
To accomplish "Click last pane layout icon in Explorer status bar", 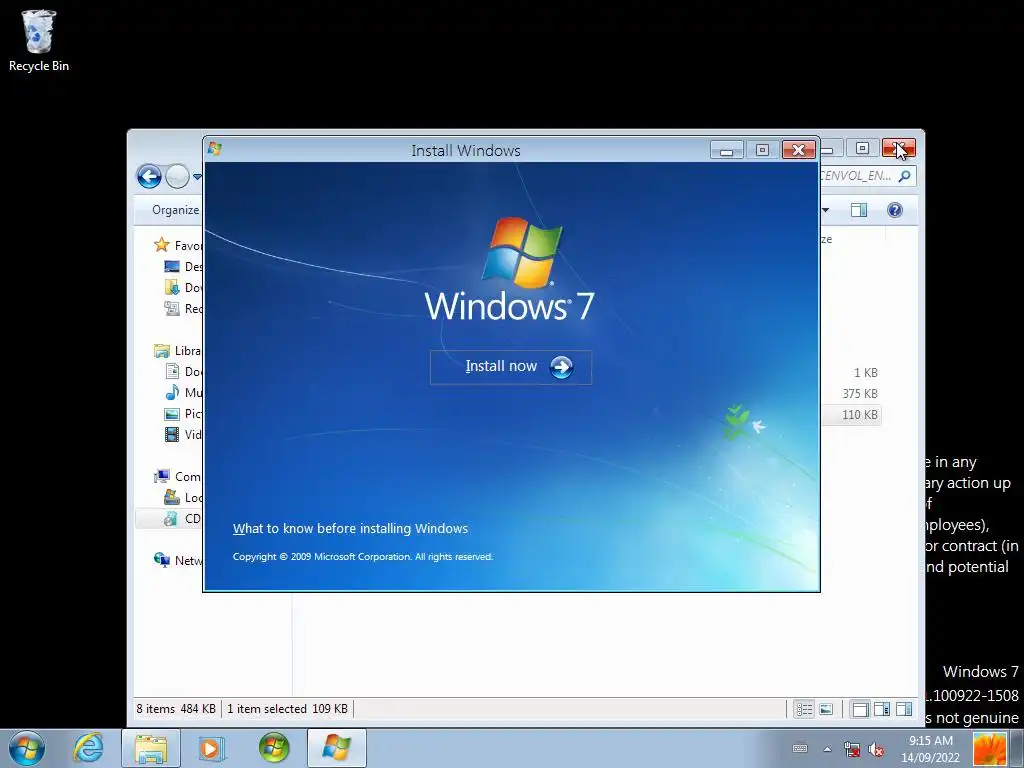I will 904,709.
